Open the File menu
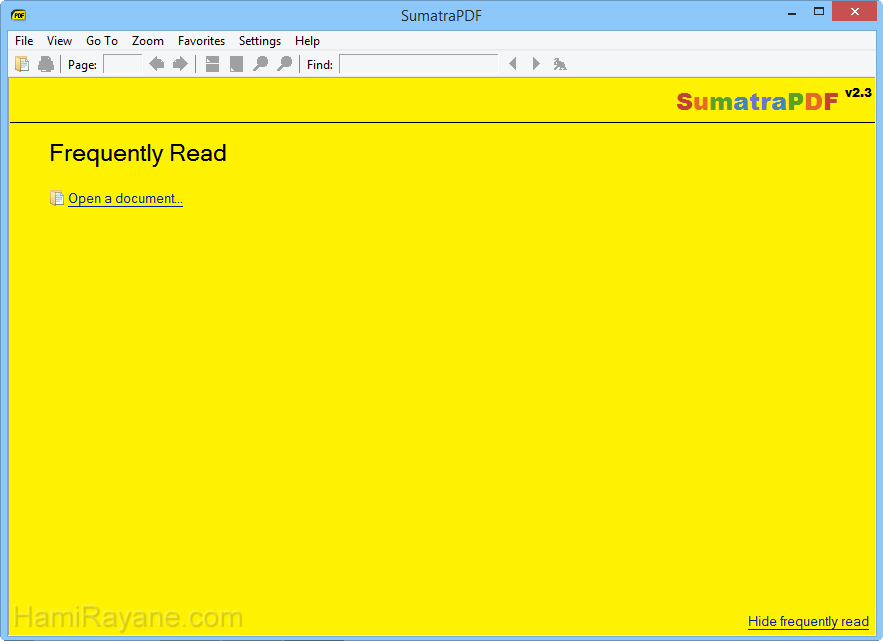 pos(24,41)
